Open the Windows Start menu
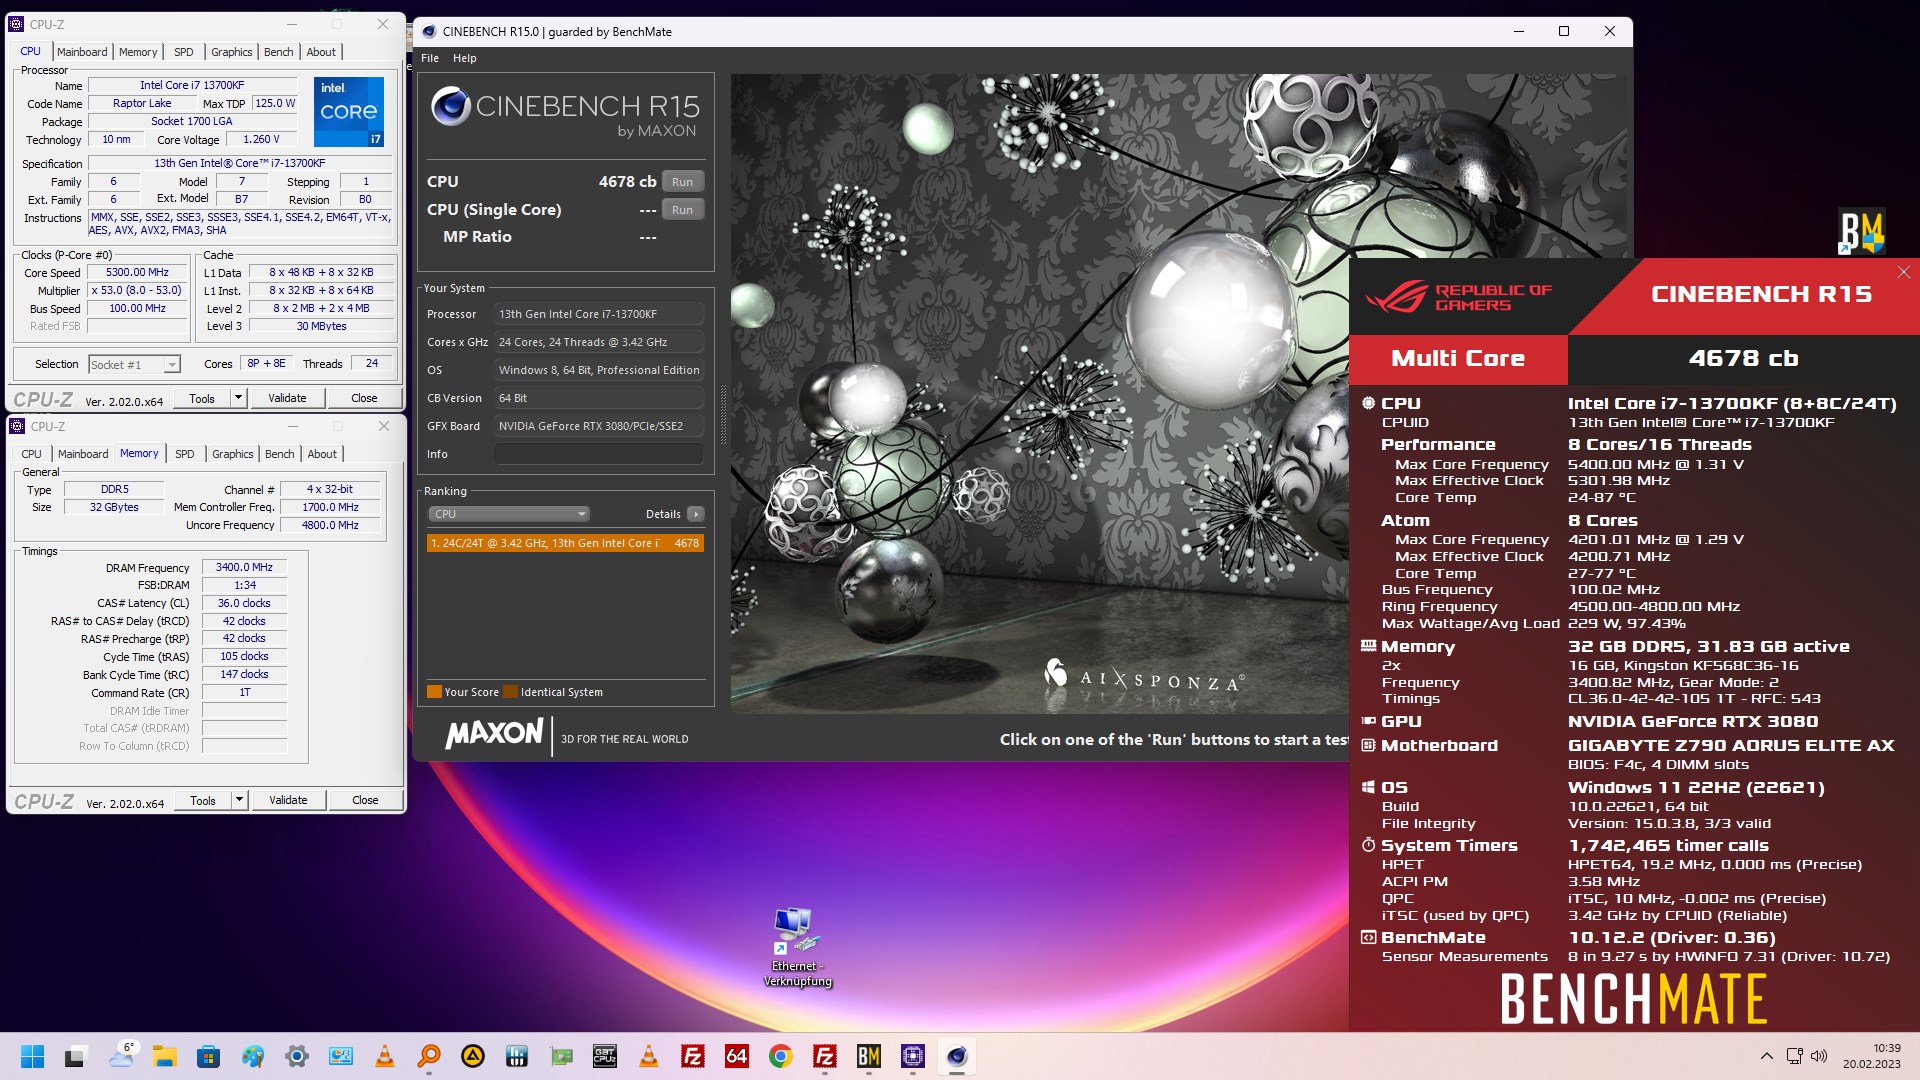1920x1080 pixels. pos(32,1056)
